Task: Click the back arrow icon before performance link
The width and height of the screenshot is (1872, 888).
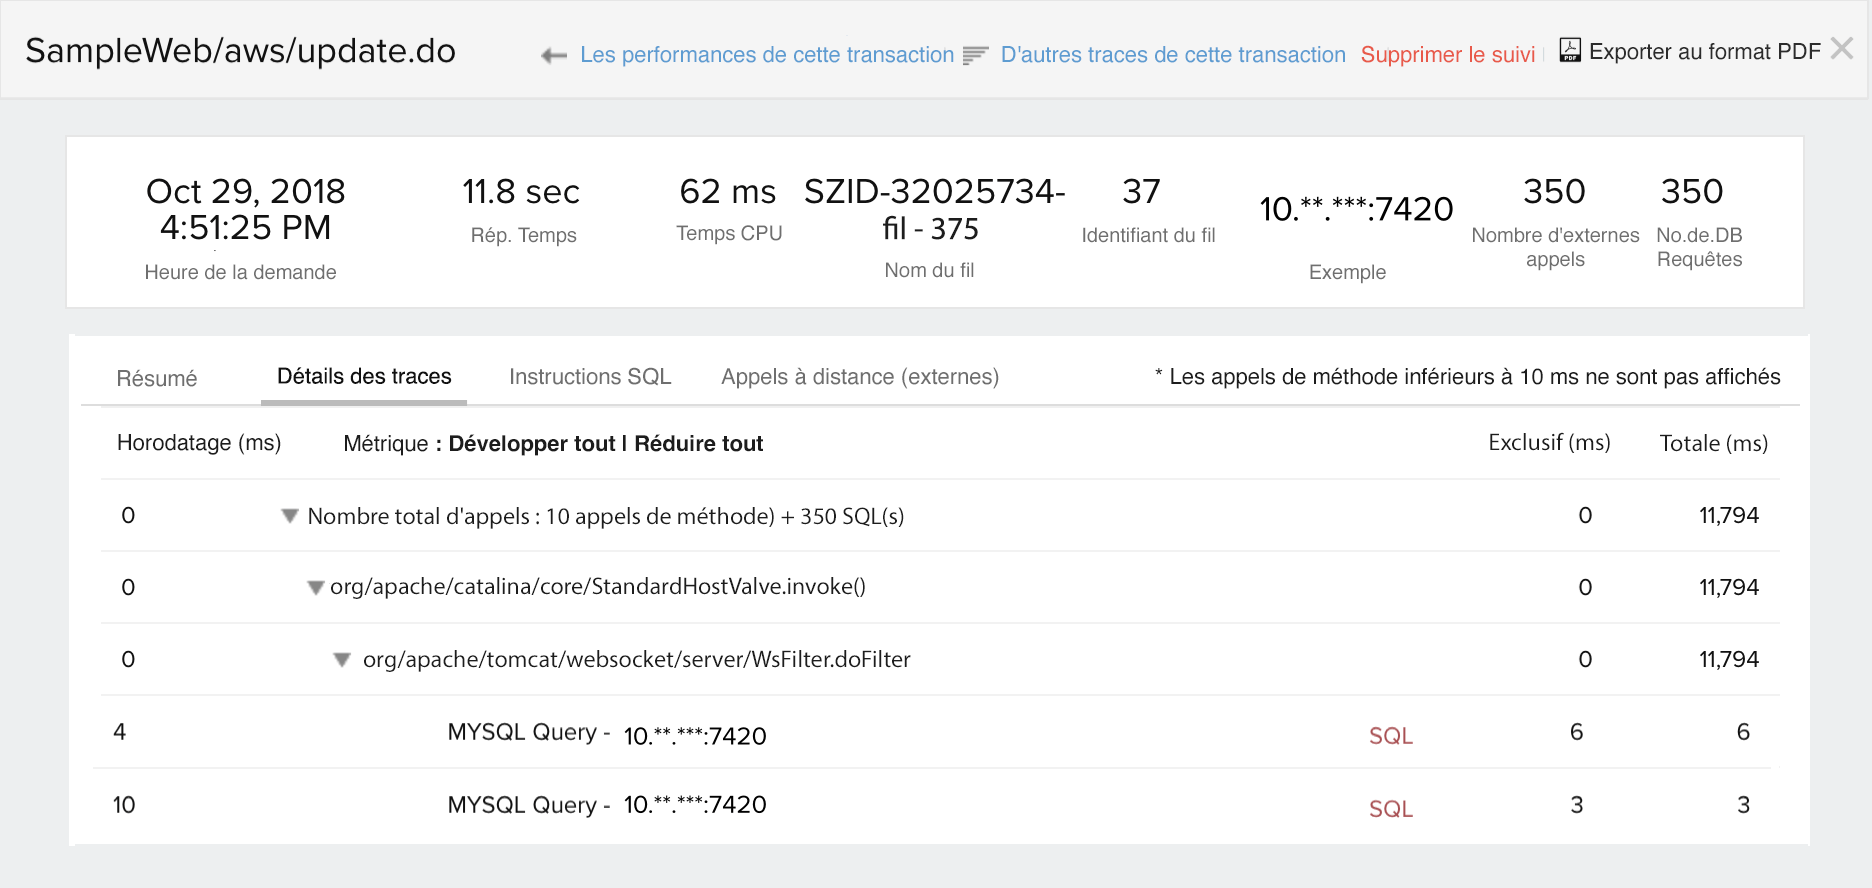Action: coord(553,56)
